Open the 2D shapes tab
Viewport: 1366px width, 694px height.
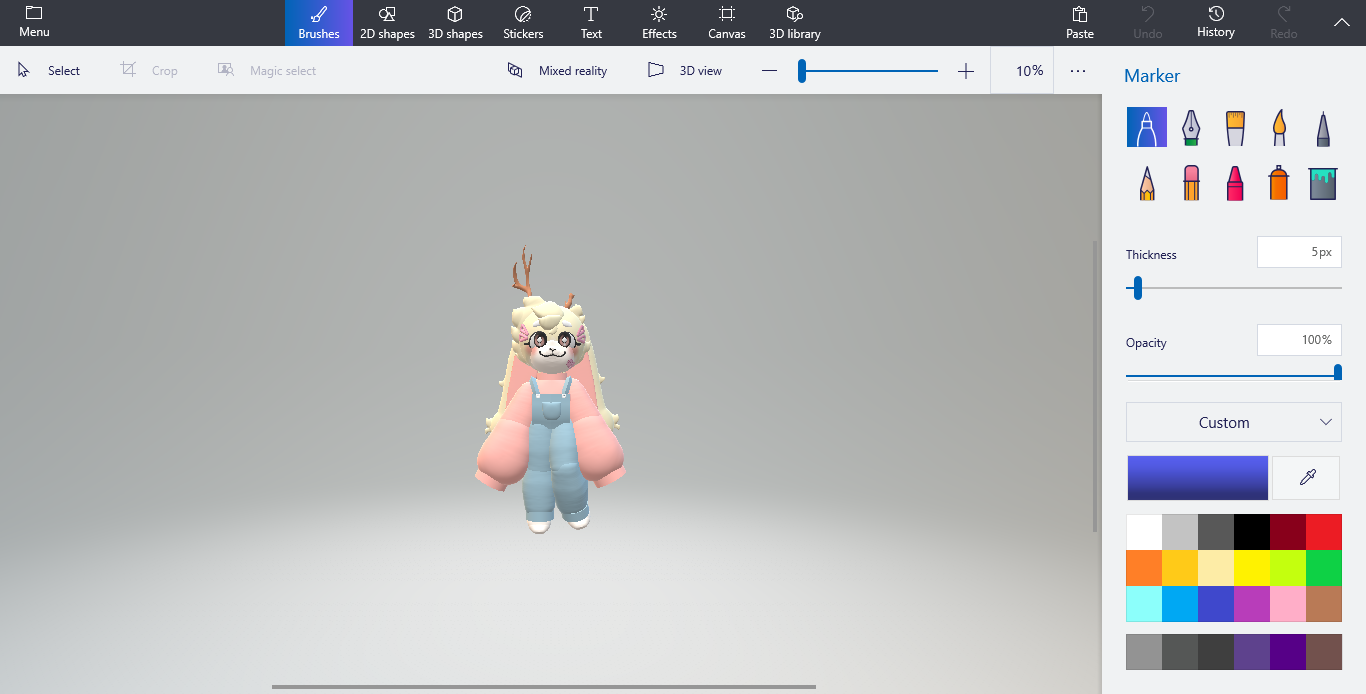[x=387, y=22]
